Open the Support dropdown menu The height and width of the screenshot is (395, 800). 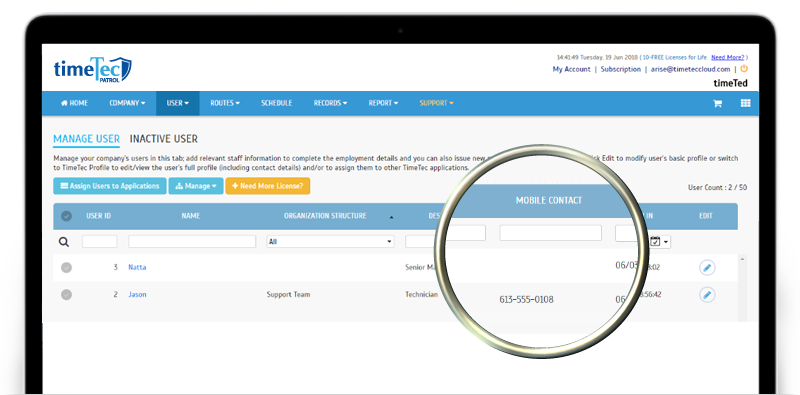click(x=436, y=103)
